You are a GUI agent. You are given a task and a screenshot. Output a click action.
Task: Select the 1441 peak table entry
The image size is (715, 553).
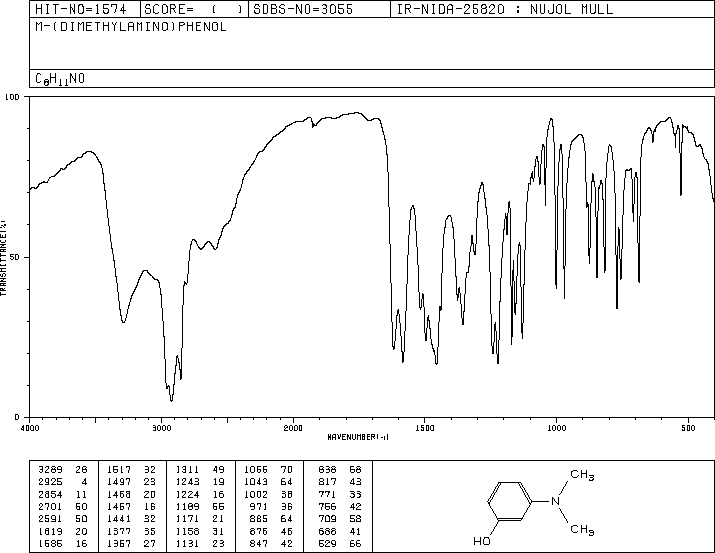(x=131, y=519)
